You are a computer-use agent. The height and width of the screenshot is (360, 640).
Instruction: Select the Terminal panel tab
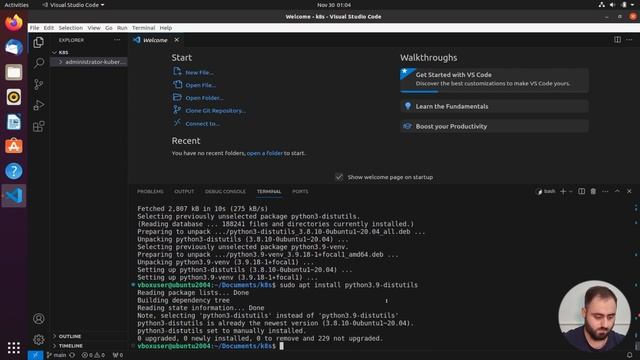[x=269, y=191]
